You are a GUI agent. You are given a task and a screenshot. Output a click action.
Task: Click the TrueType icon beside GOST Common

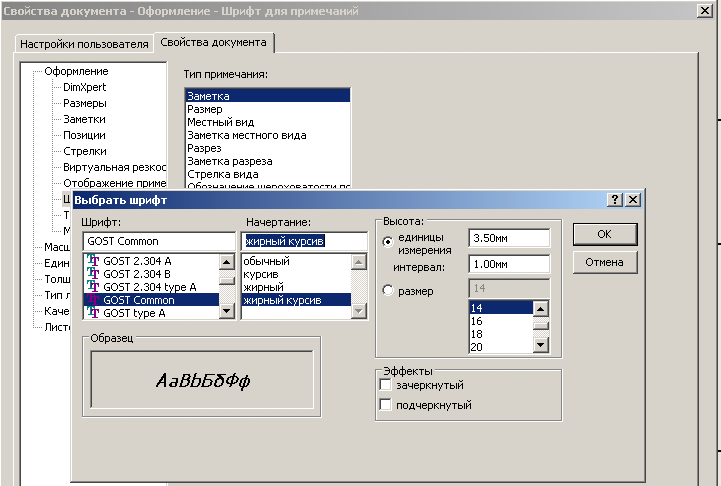93,300
